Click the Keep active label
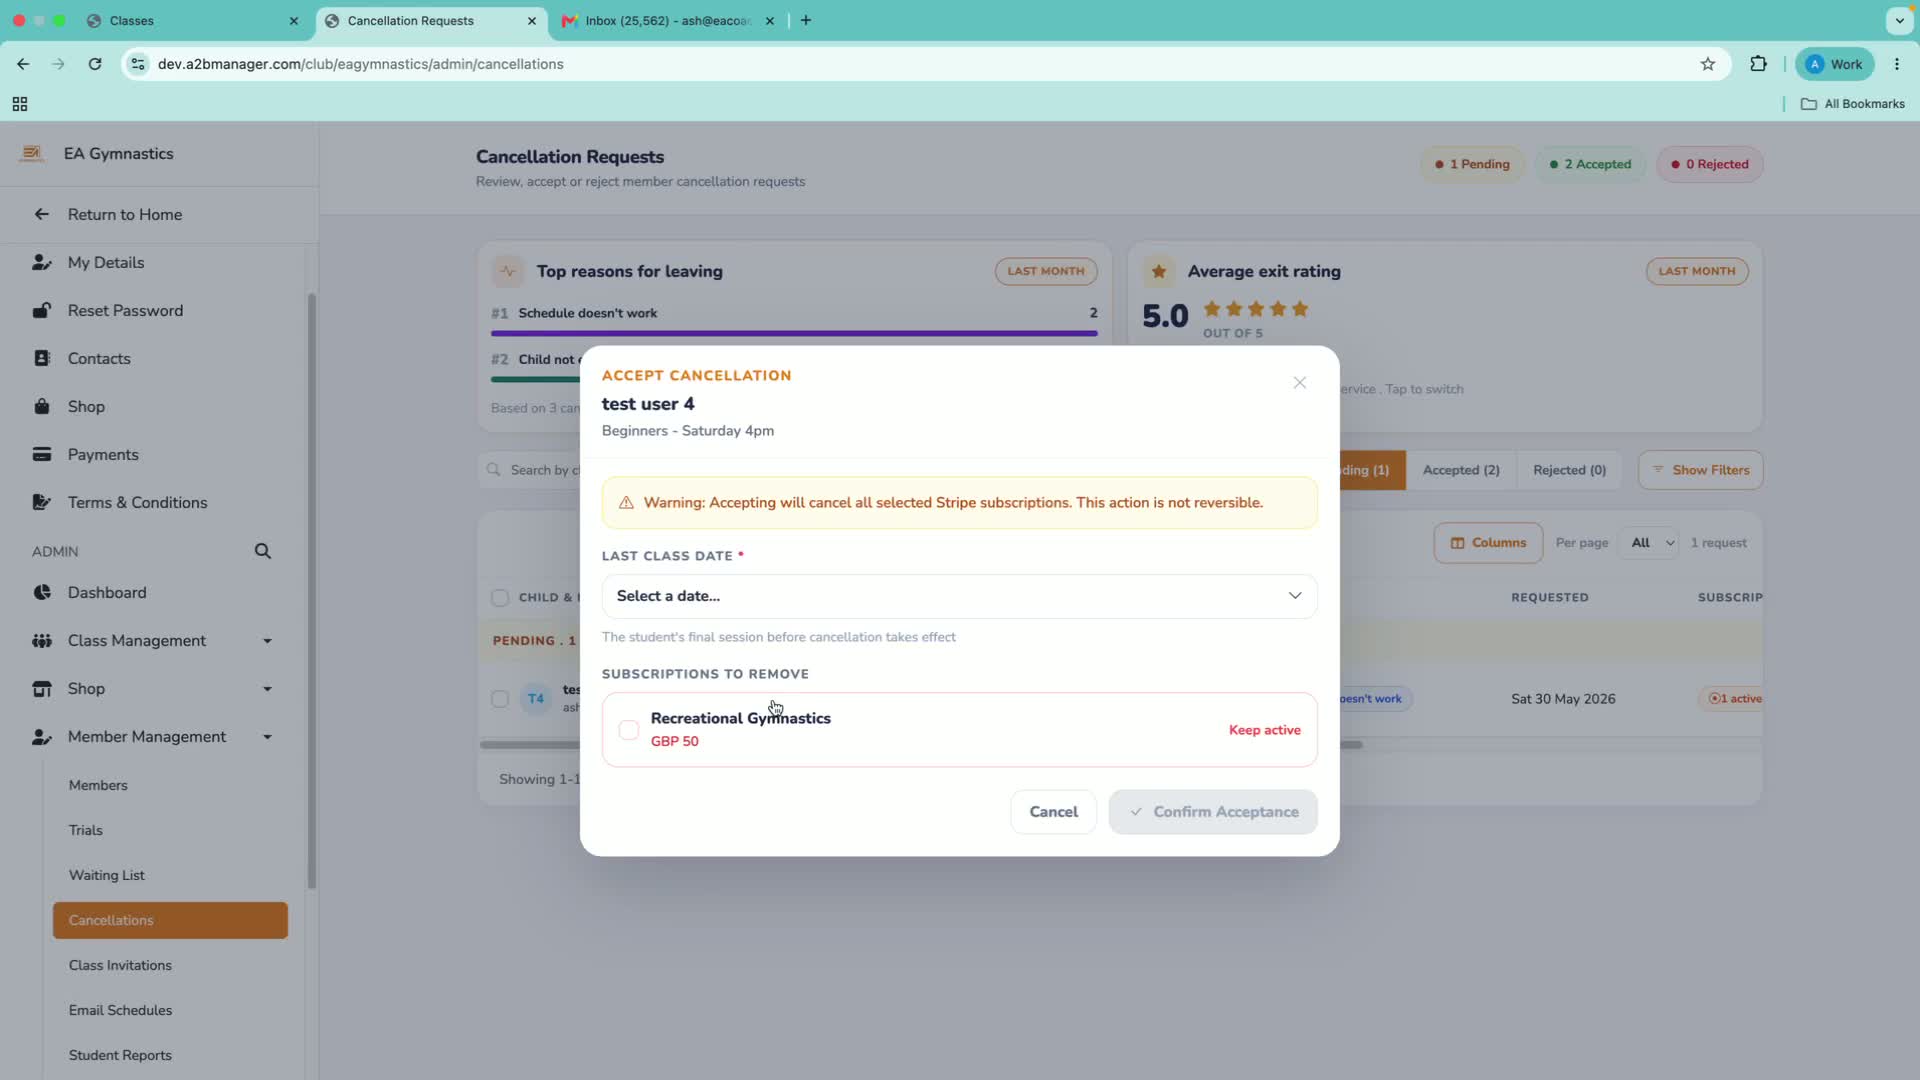The image size is (1920, 1080). tap(1264, 730)
